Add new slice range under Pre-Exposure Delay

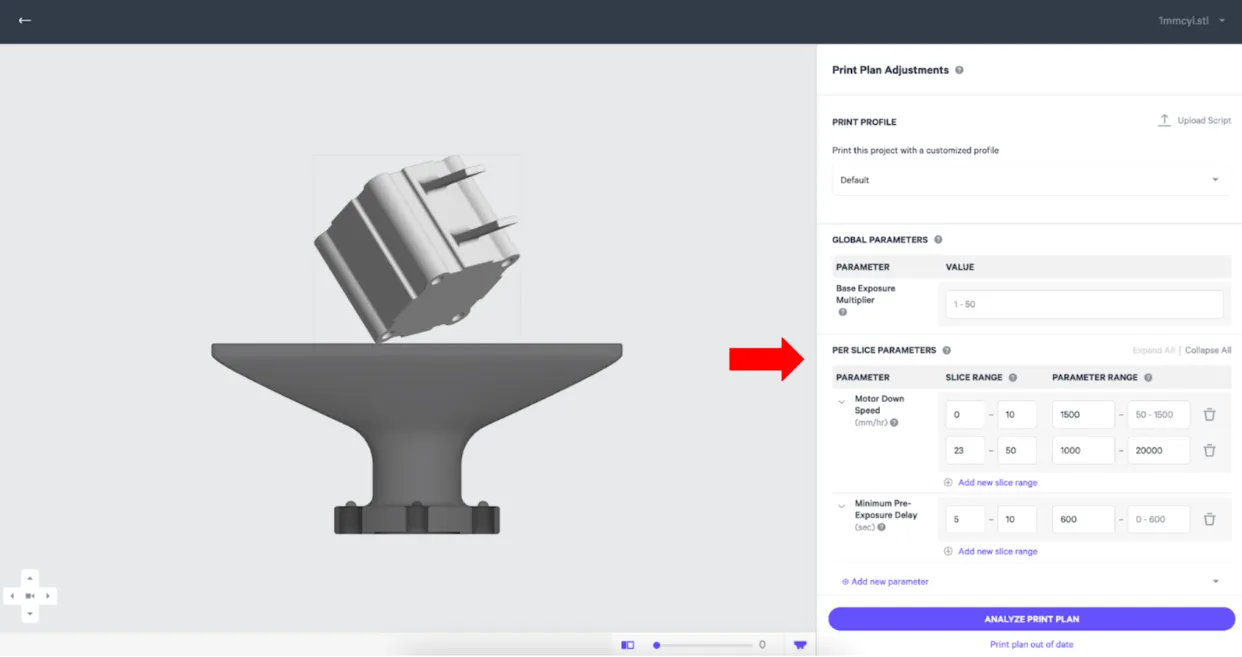[x=990, y=551]
